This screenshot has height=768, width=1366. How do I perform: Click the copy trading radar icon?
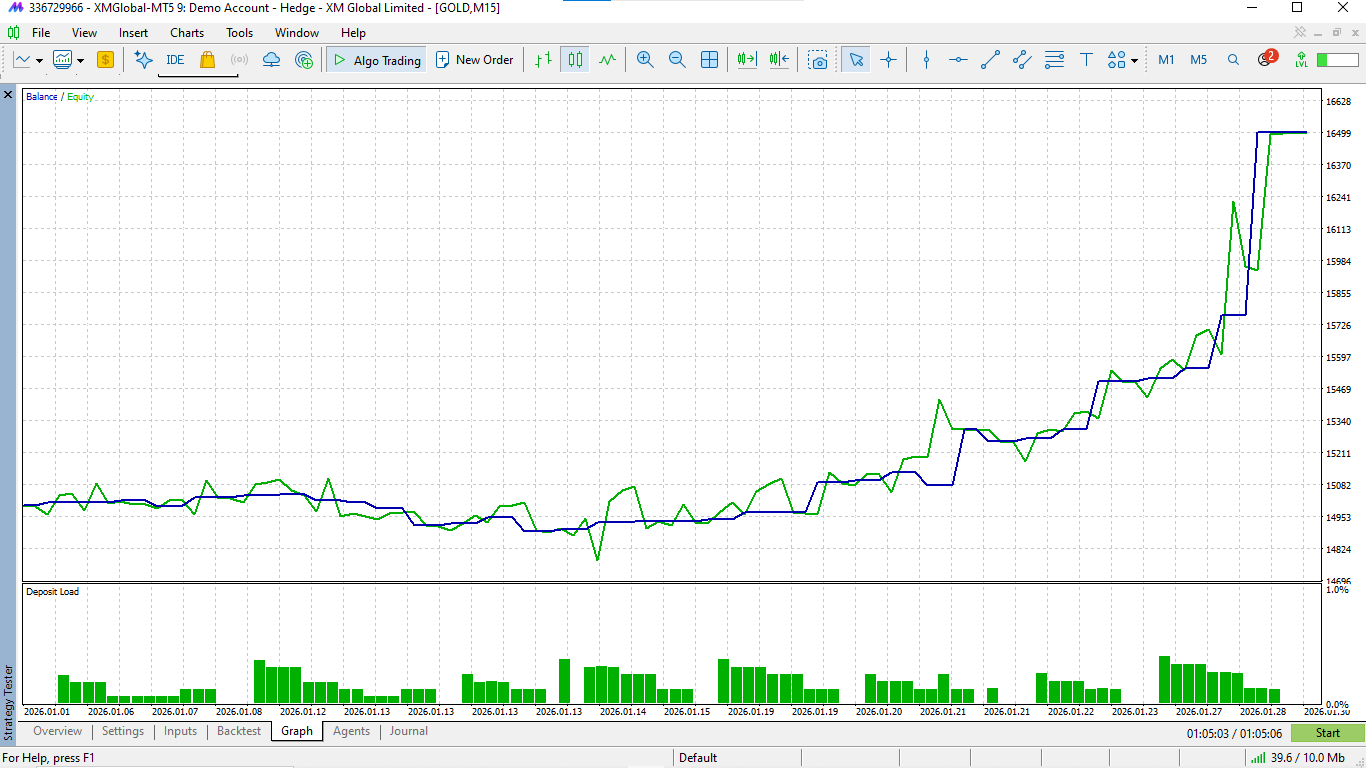tap(304, 60)
